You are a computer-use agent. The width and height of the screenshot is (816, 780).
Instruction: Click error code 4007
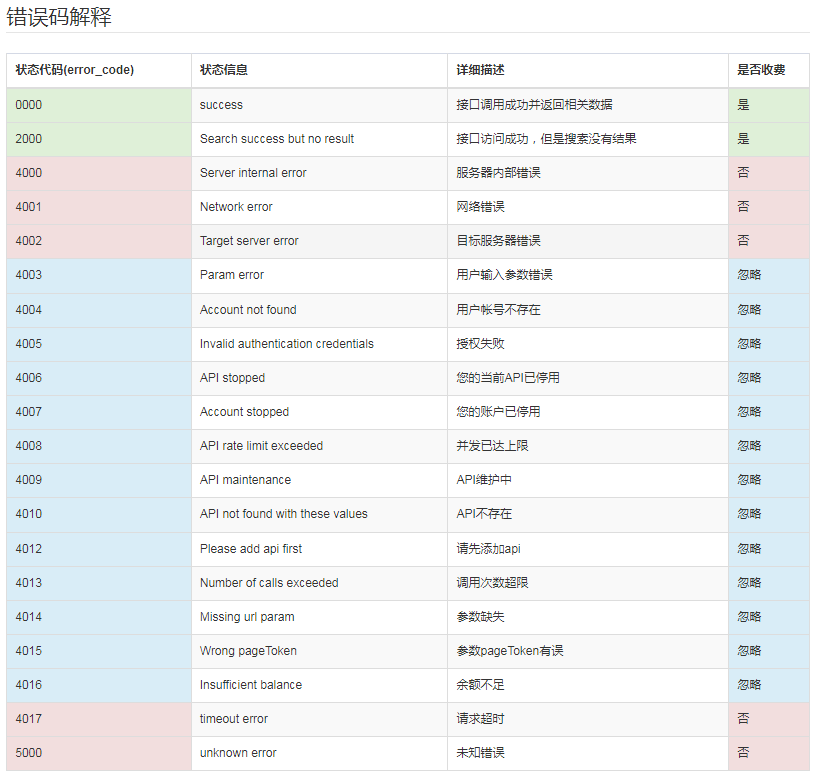[29, 412]
